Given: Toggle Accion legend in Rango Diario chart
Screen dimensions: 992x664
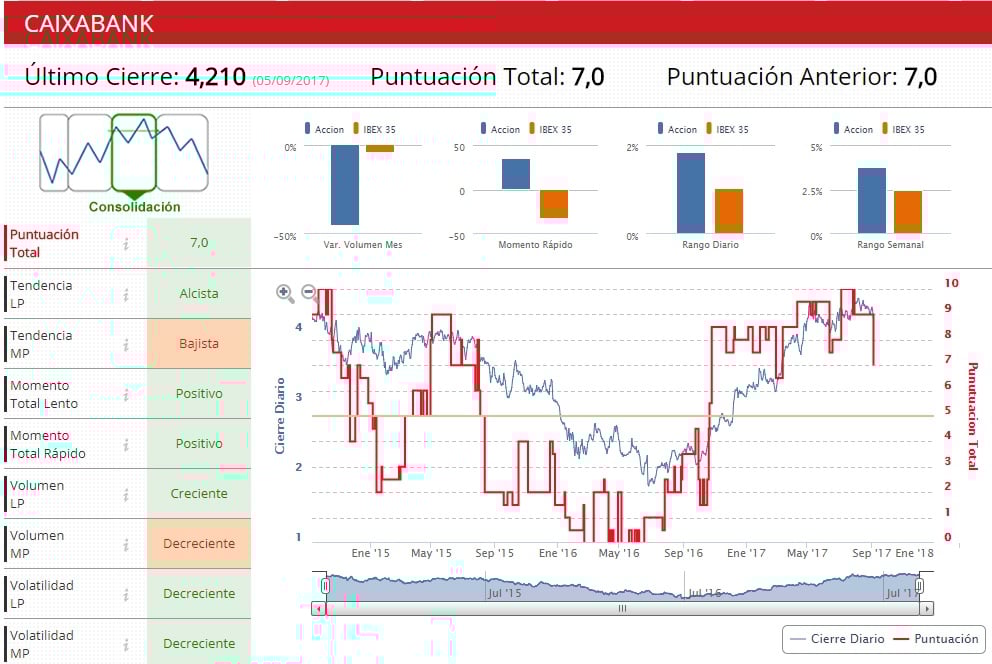Looking at the screenshot, I should (x=678, y=129).
